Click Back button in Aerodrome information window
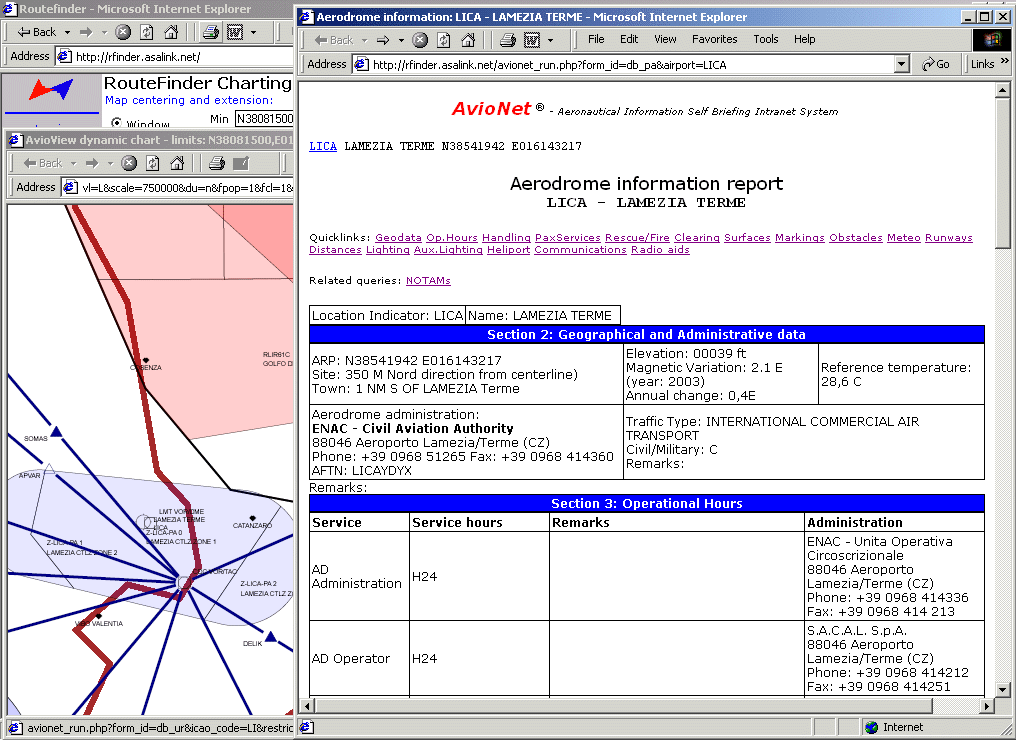This screenshot has height=740, width=1016. 333,40
